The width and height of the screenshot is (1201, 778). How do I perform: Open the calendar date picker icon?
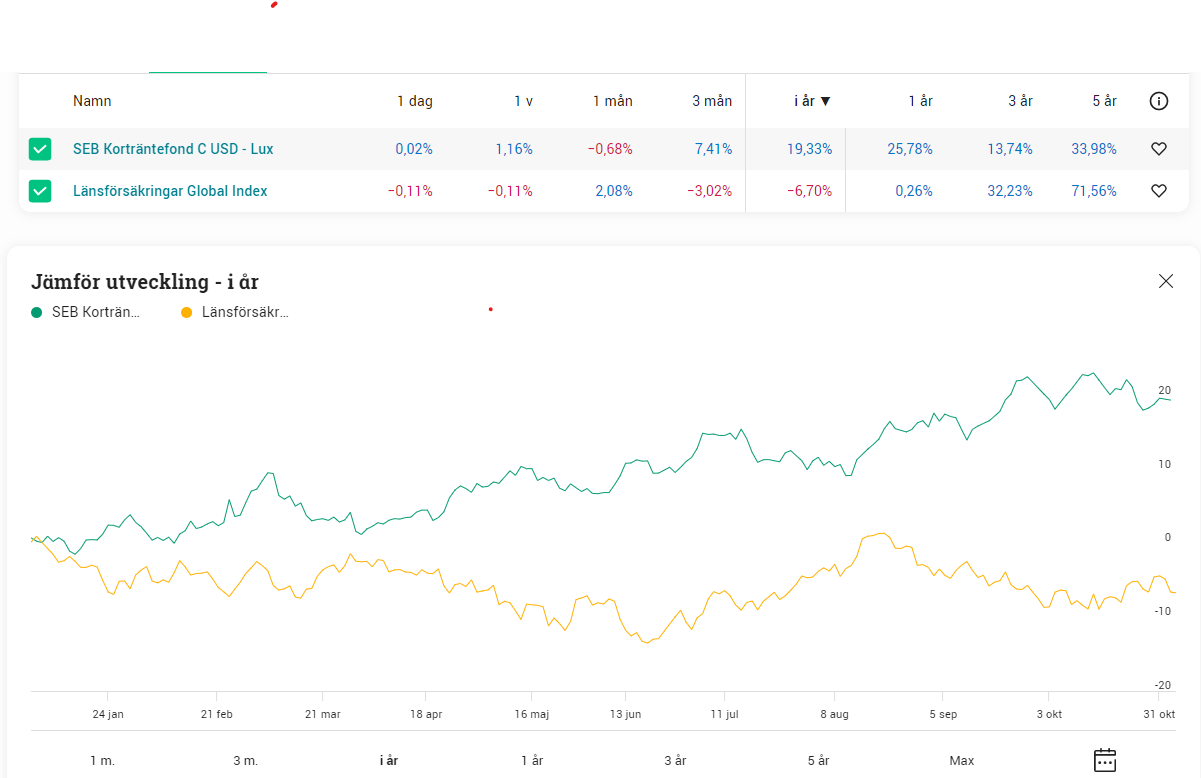point(1105,760)
